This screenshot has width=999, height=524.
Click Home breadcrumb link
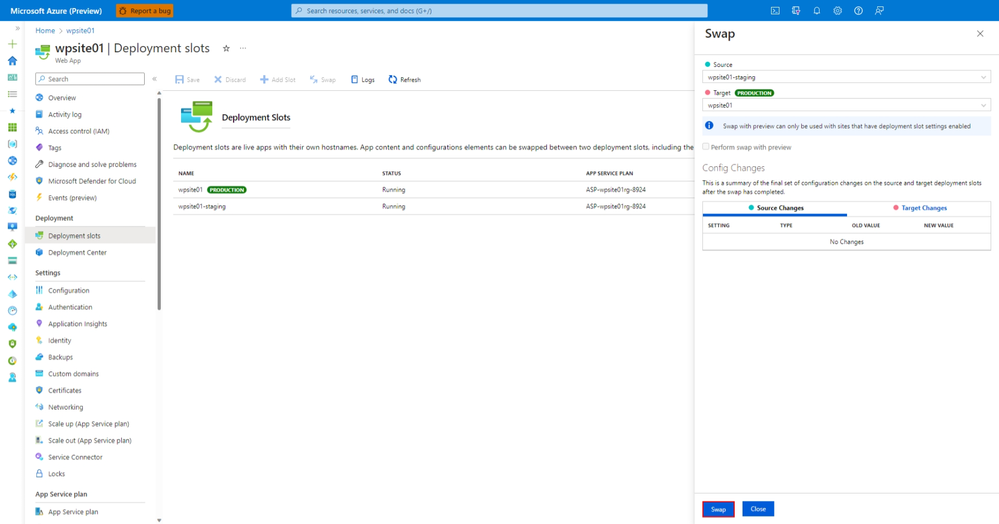(45, 31)
